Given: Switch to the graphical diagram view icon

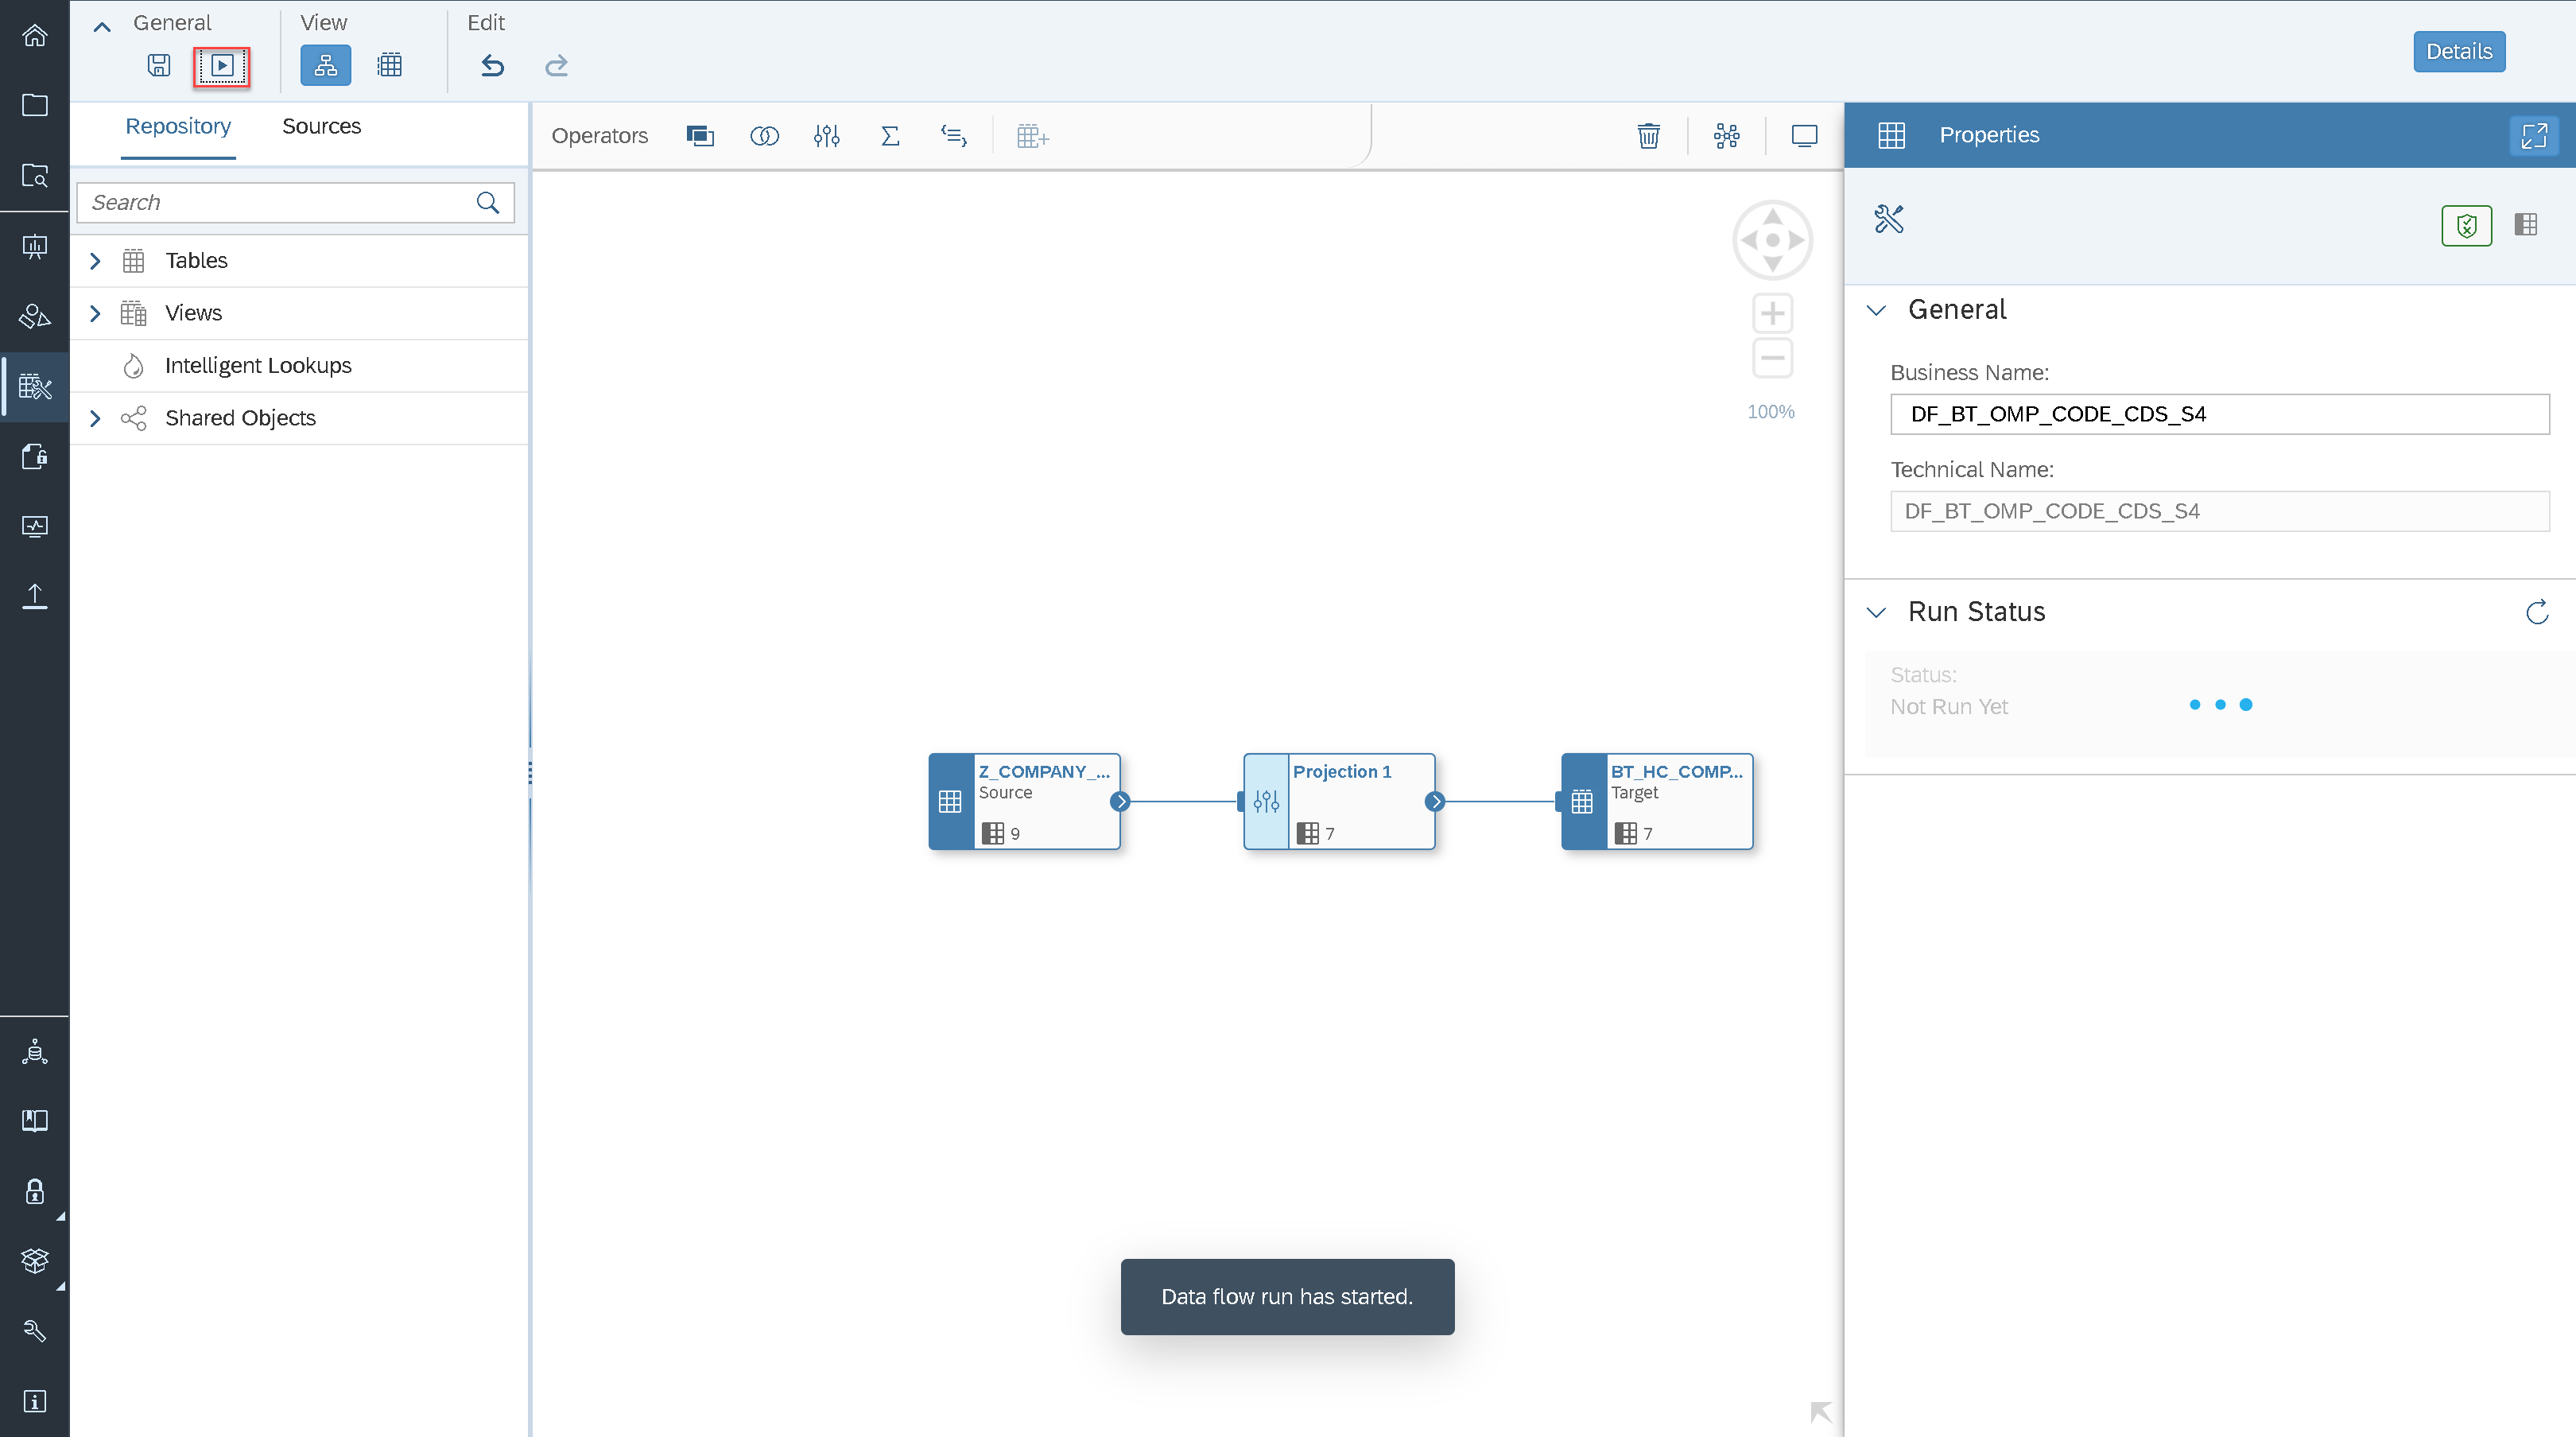Looking at the screenshot, I should (x=326, y=66).
